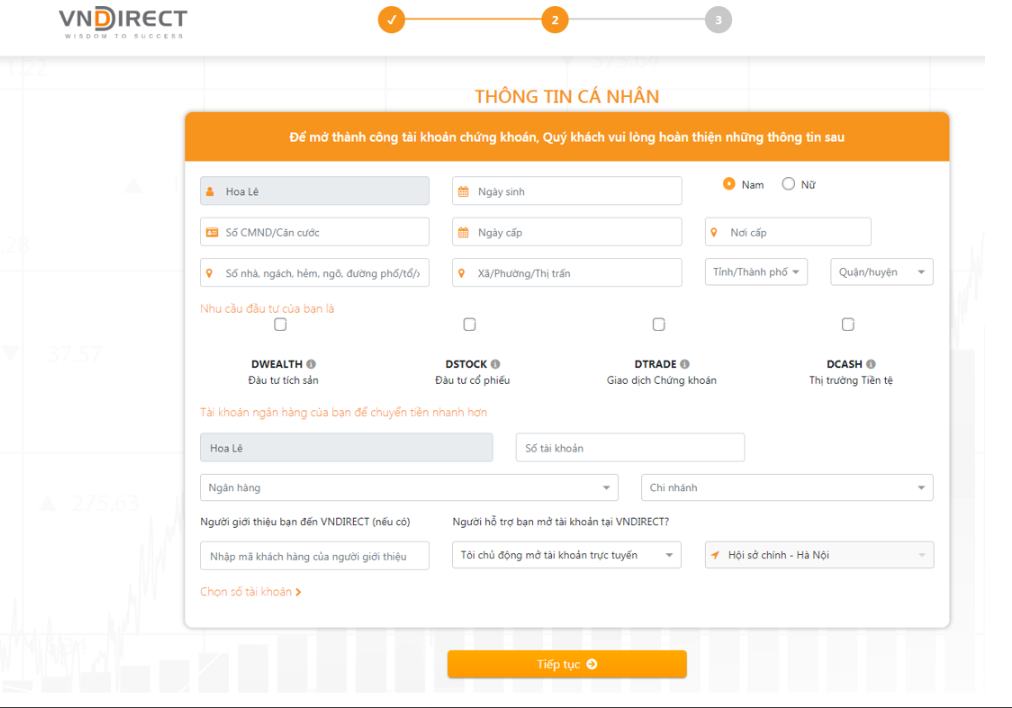The width and height of the screenshot is (1012, 708).
Task: Click the VNDIRECT logo
Action: click(x=123, y=22)
